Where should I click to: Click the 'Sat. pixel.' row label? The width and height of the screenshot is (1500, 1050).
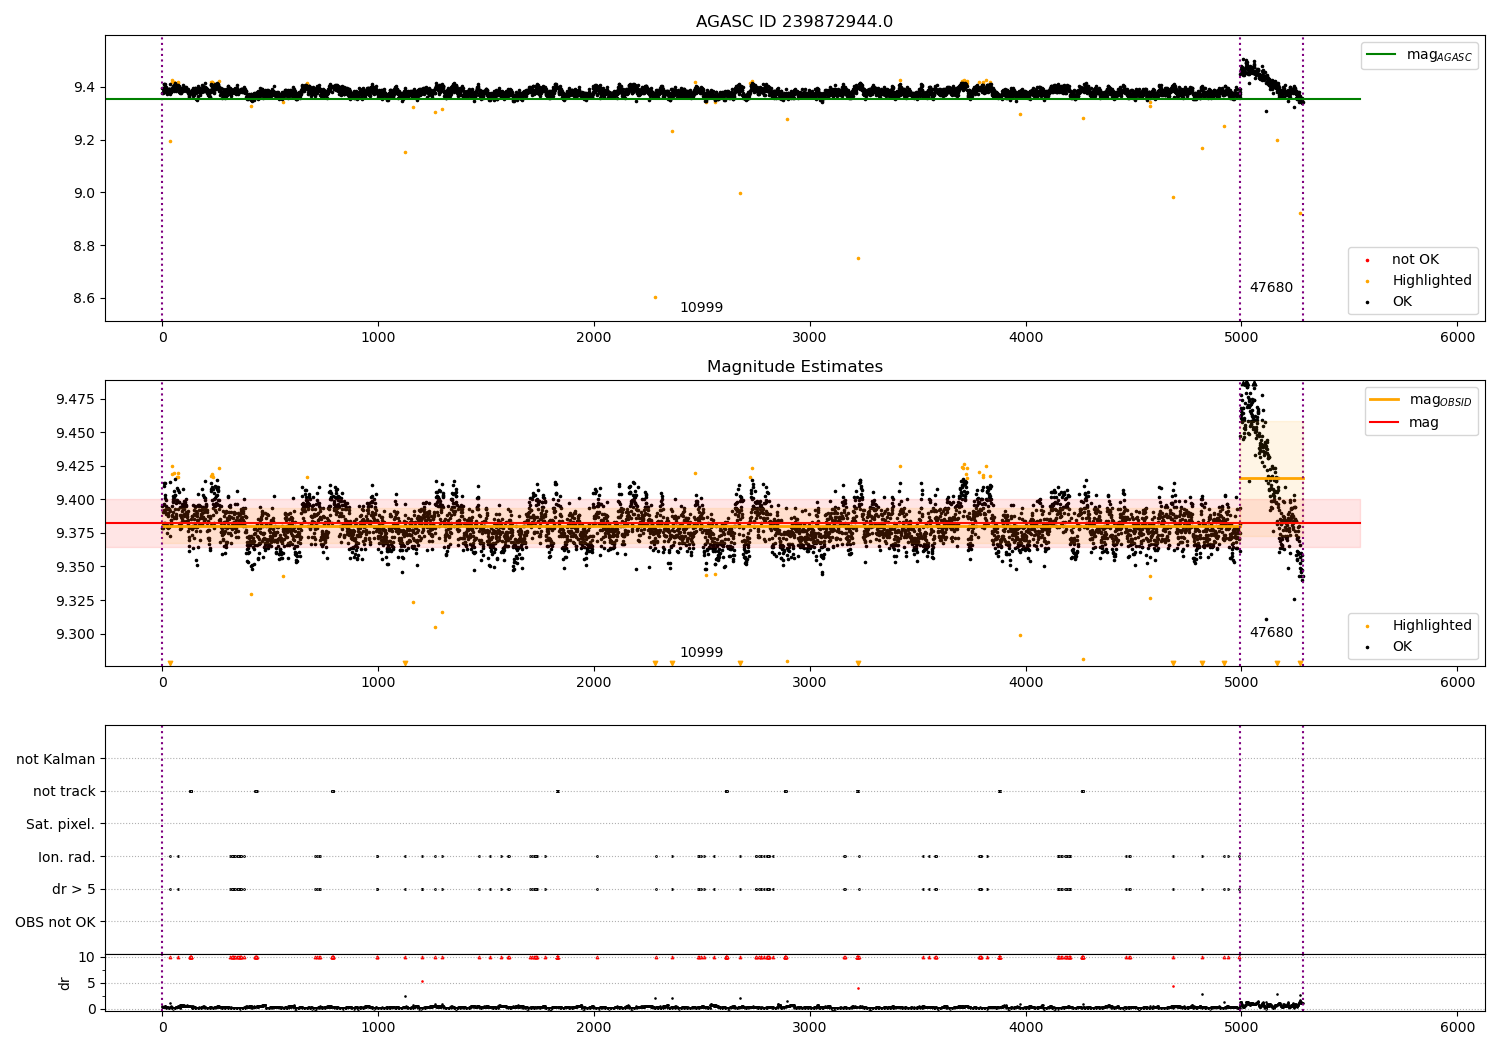coord(61,825)
